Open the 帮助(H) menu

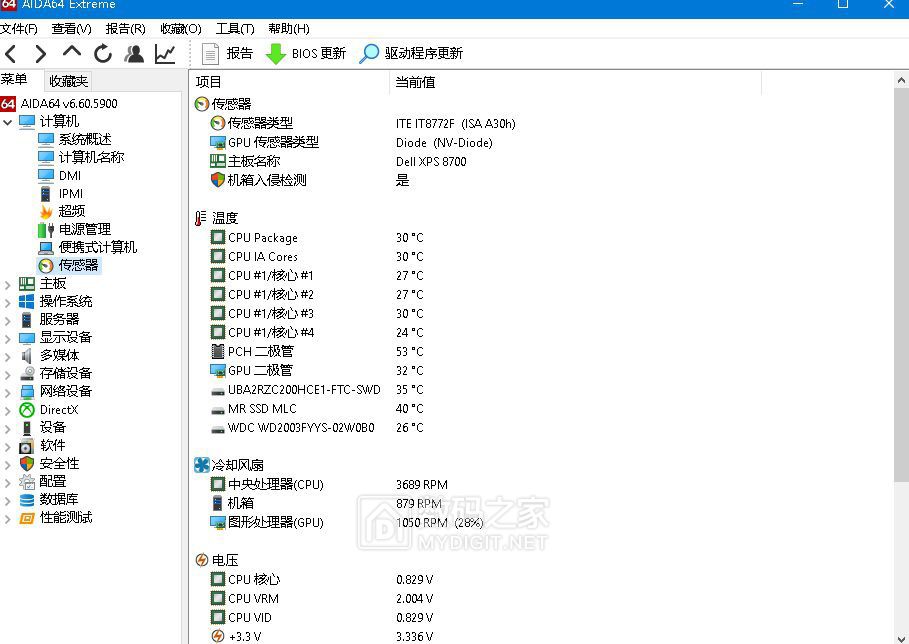pyautogui.click(x=289, y=28)
